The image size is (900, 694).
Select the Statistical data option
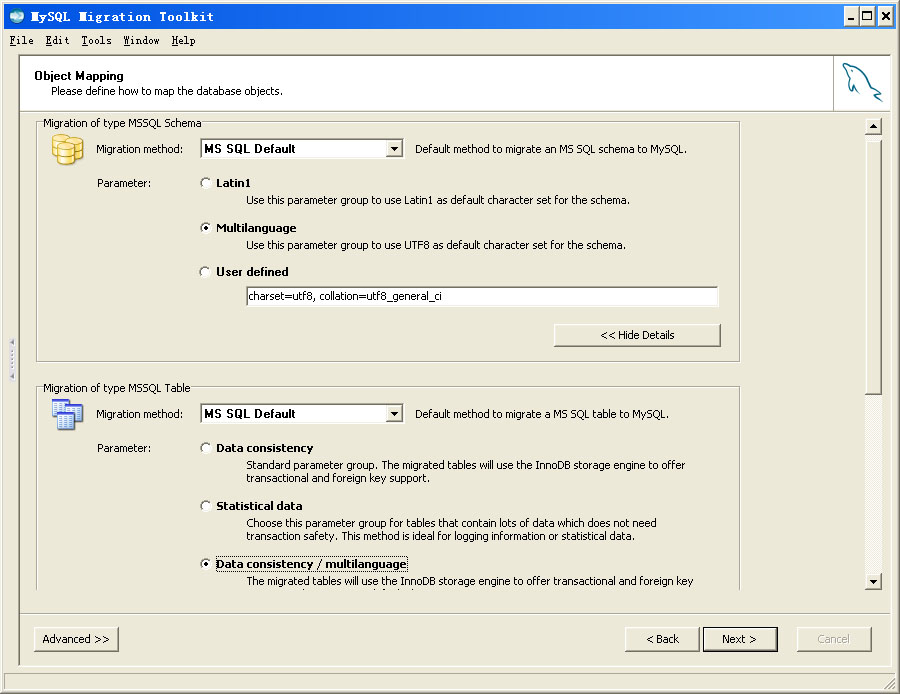(x=205, y=506)
